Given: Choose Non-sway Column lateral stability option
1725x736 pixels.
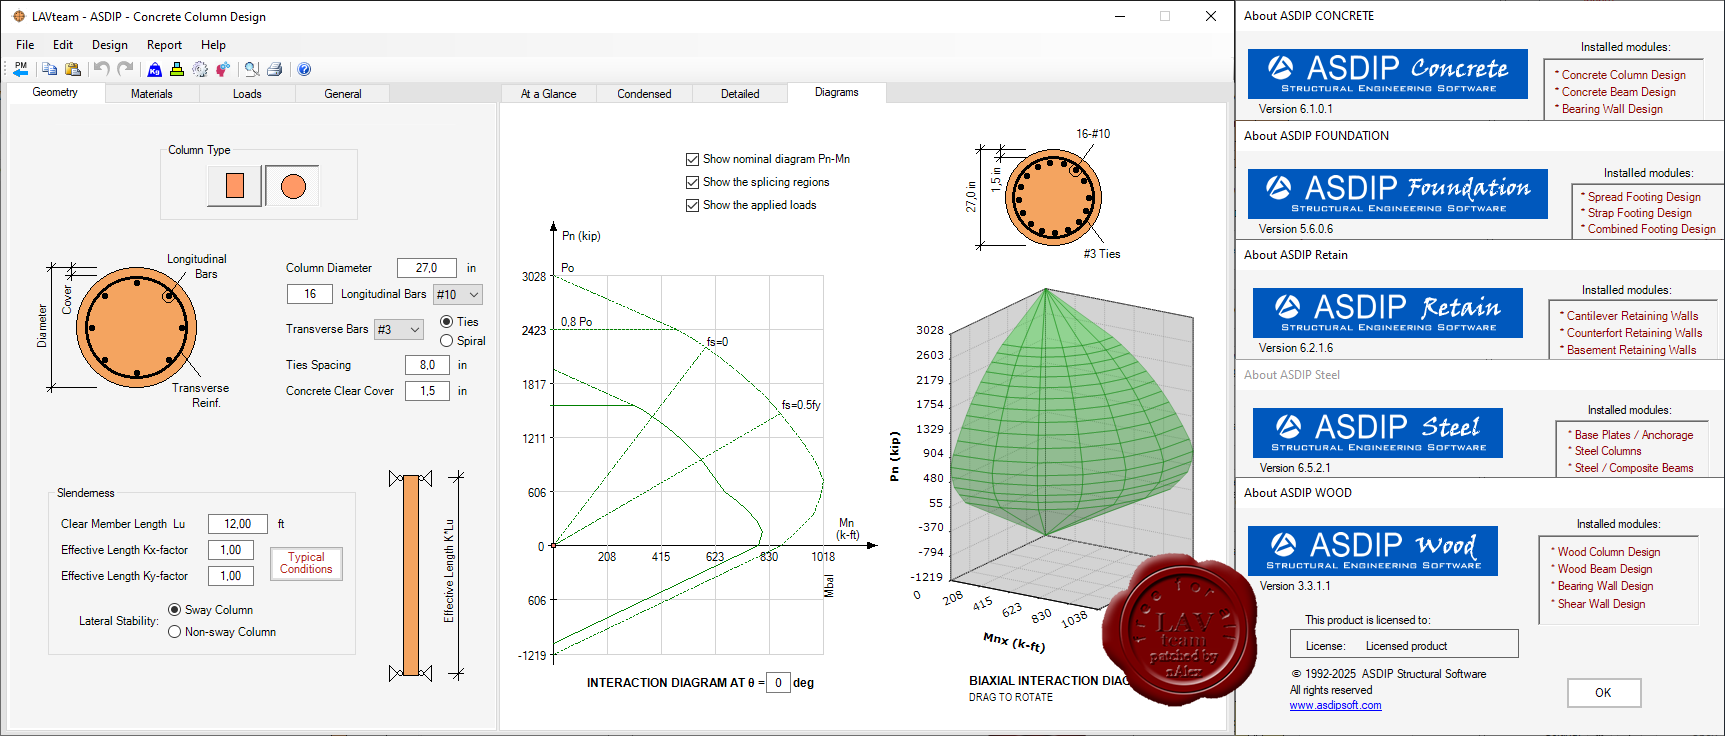Looking at the screenshot, I should [174, 632].
